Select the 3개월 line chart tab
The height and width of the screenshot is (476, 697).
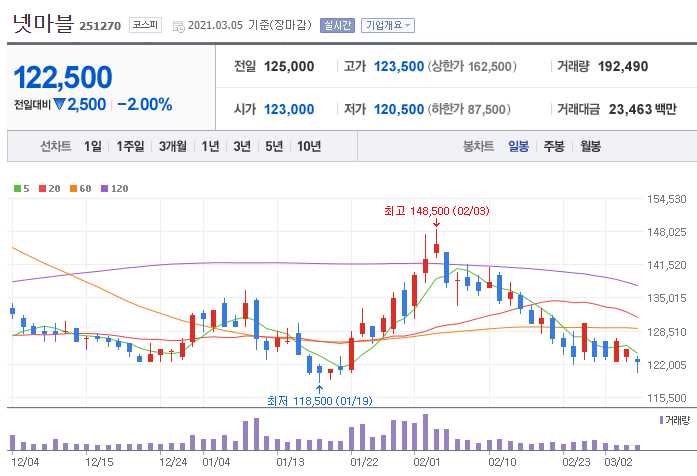coord(172,146)
